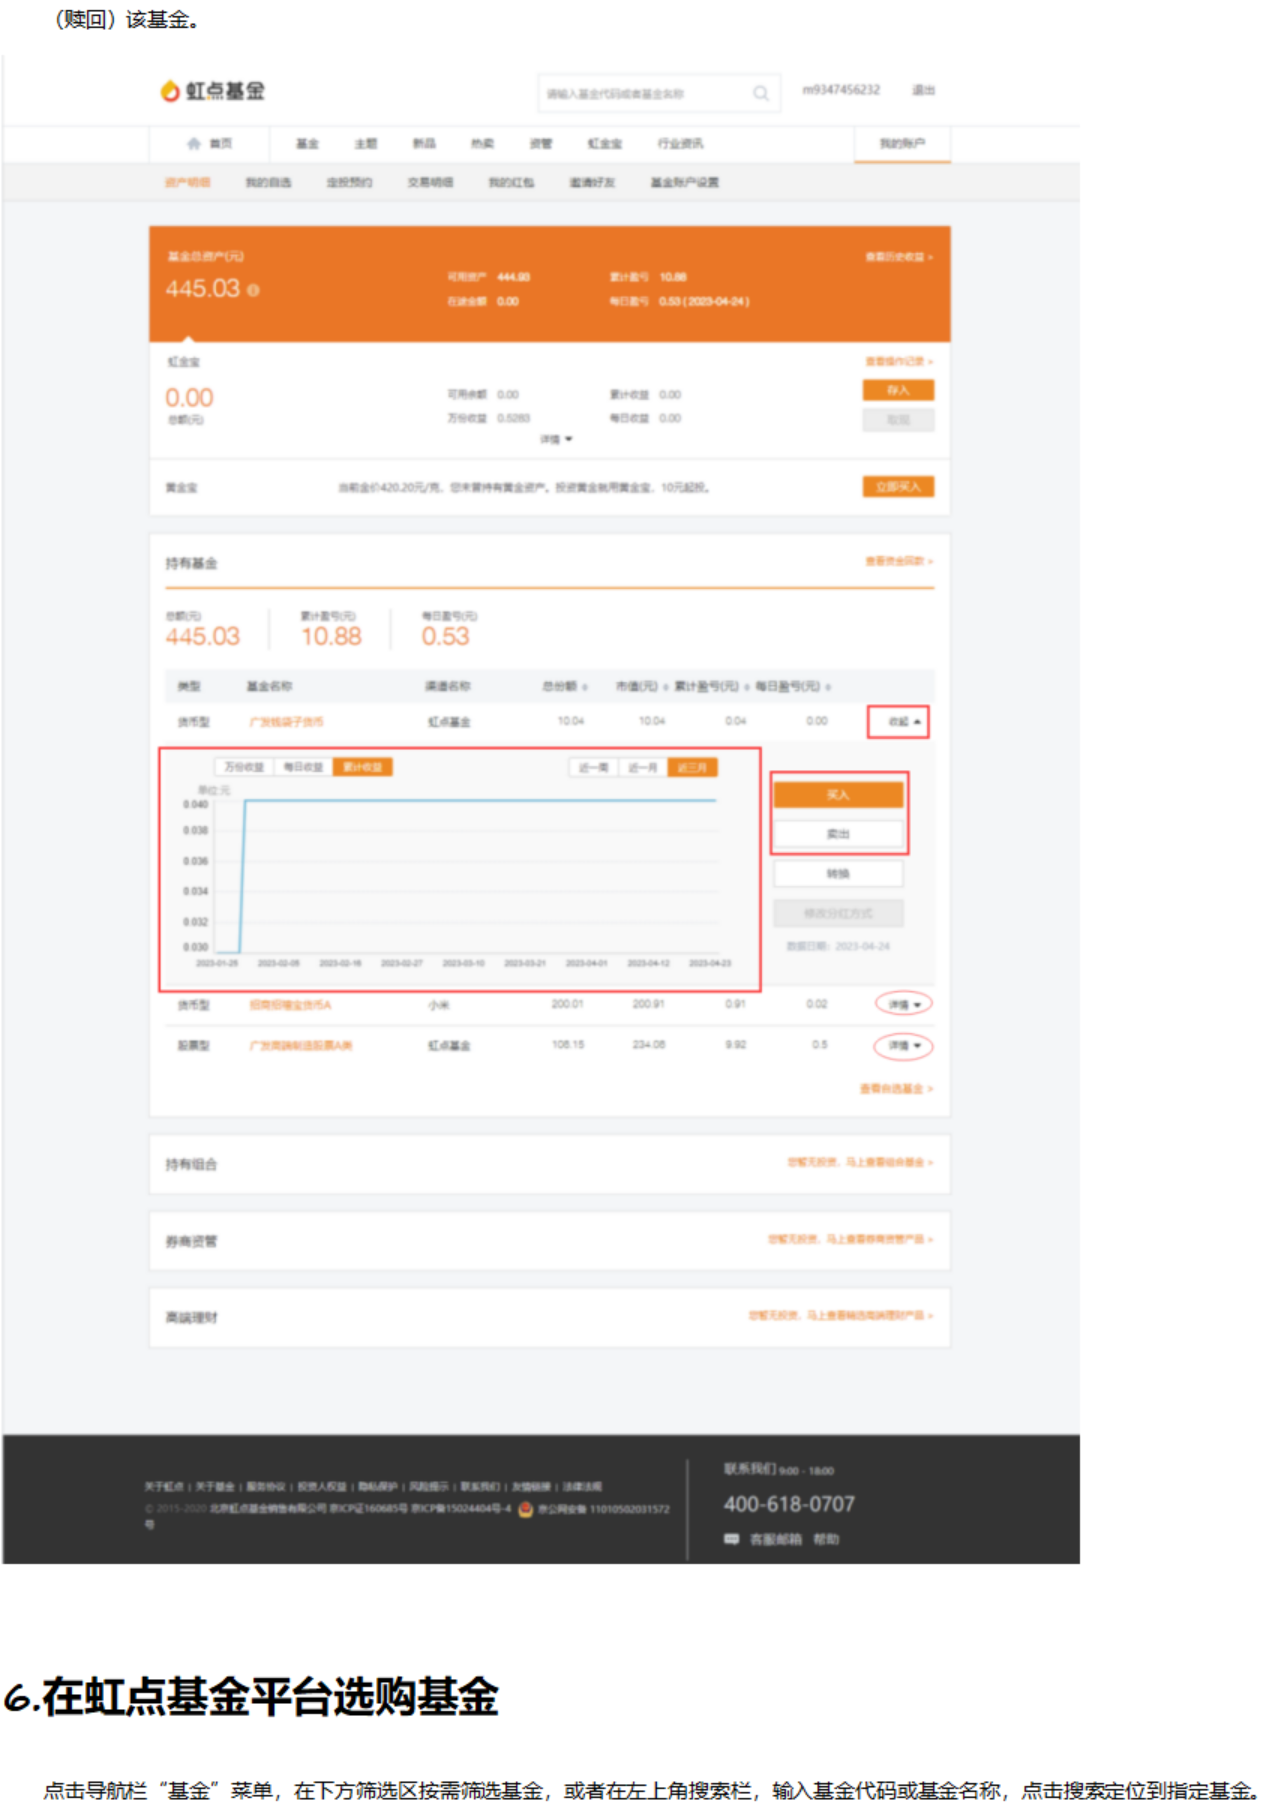Open the 券商资管 no-investment link

850,1239
